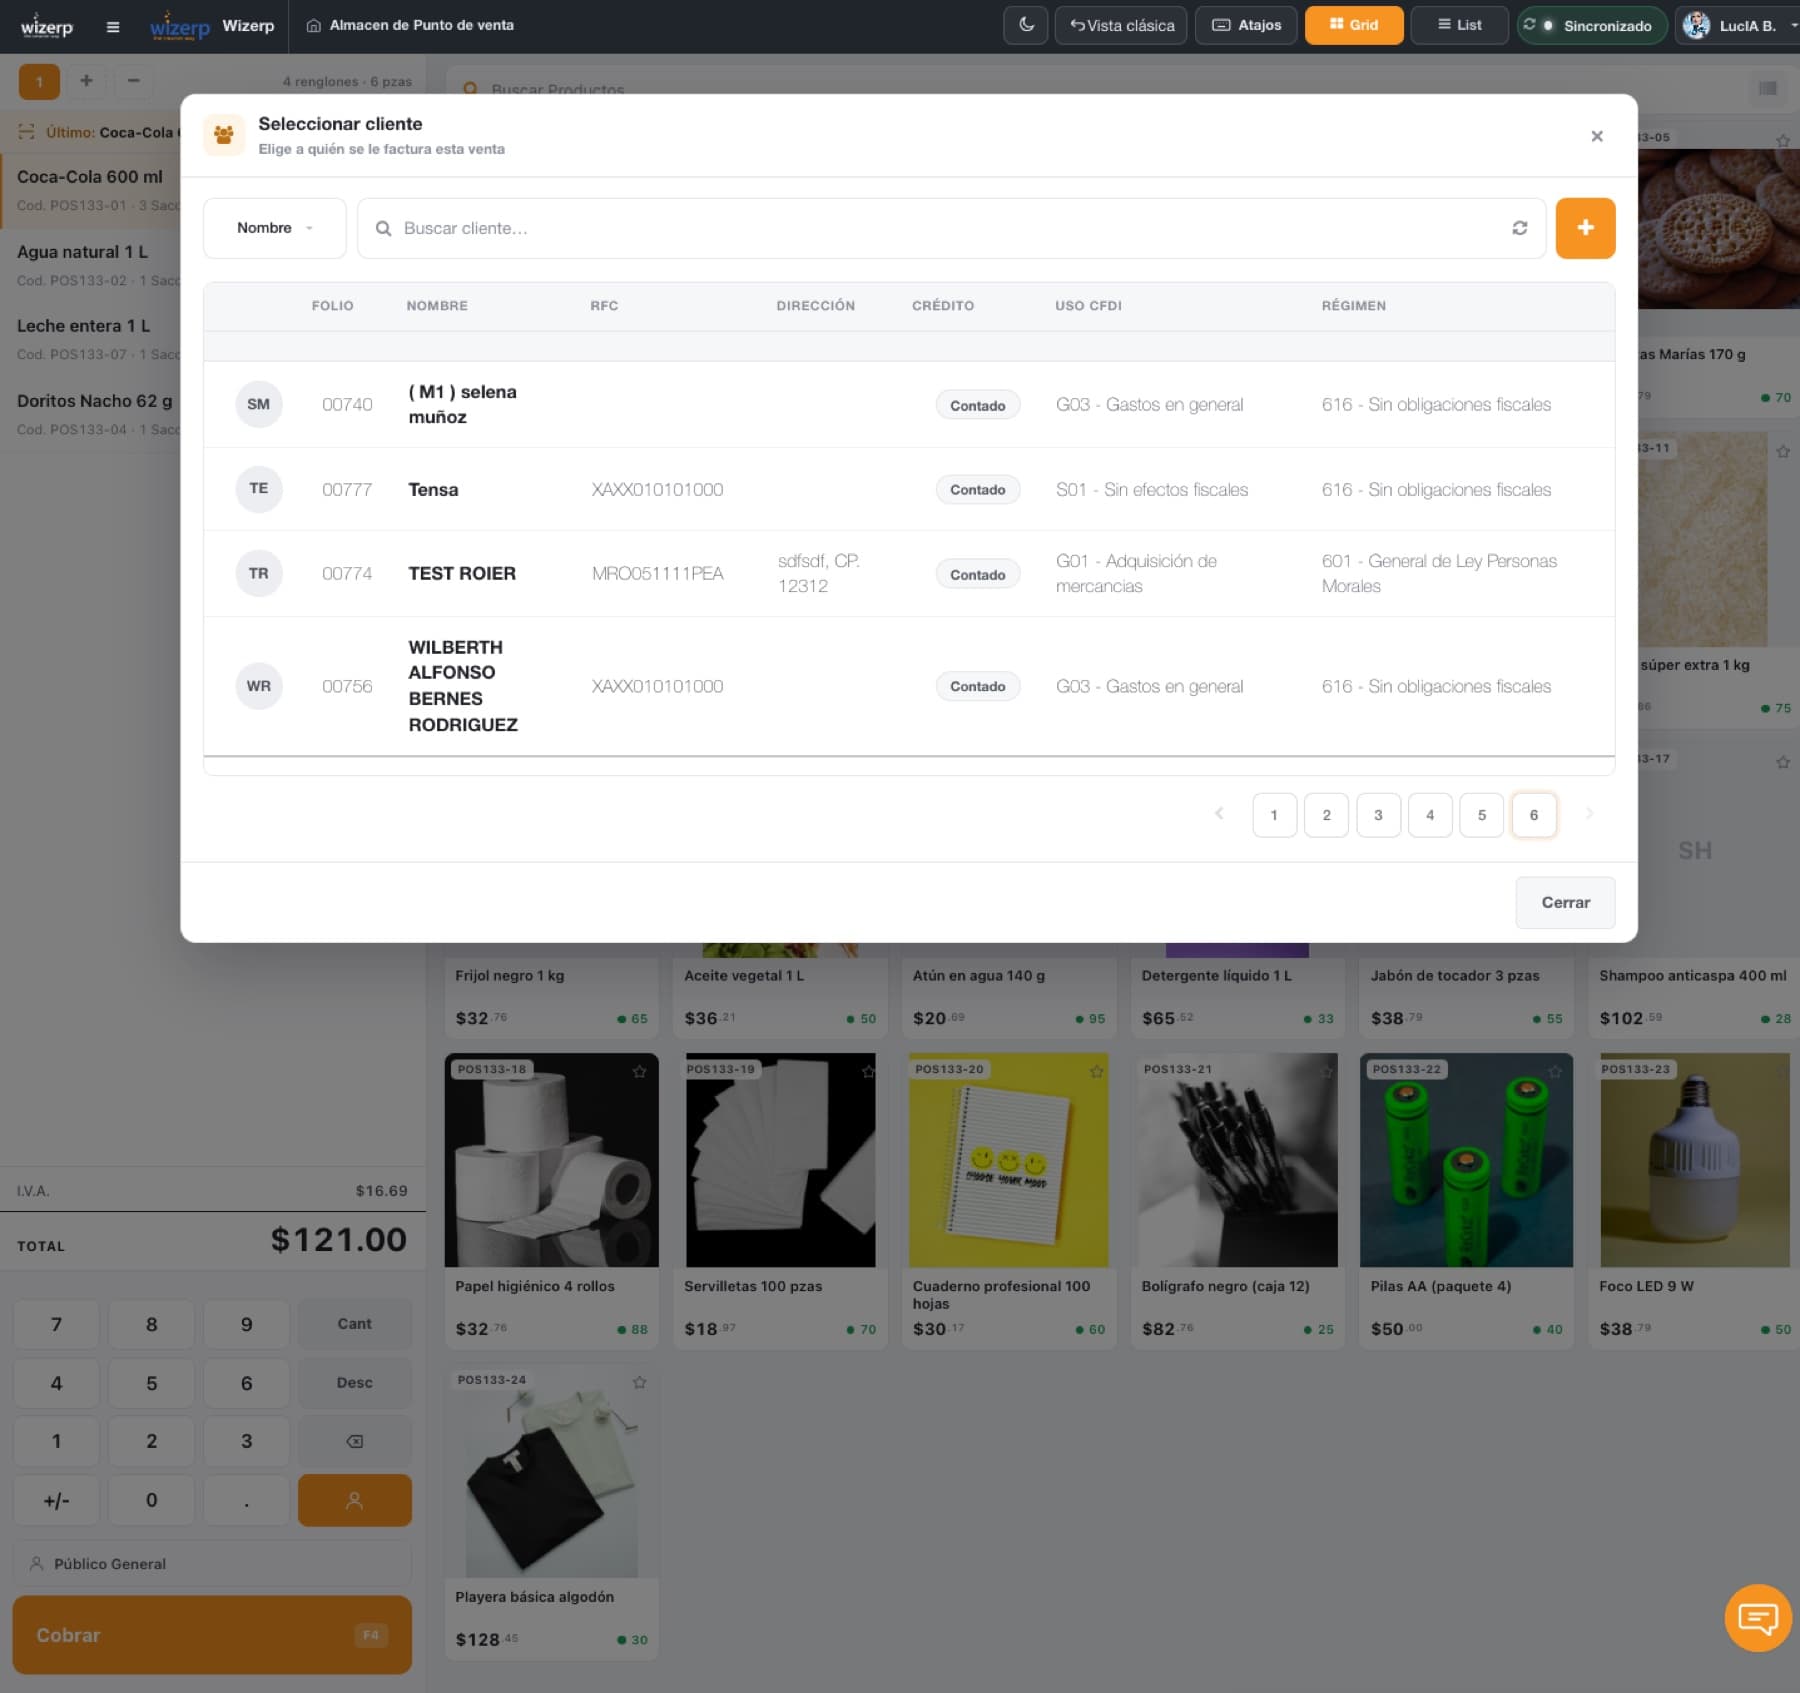Tap the +/- keypad key
Viewport: 1800px width, 1693px height.
pos(56,1500)
